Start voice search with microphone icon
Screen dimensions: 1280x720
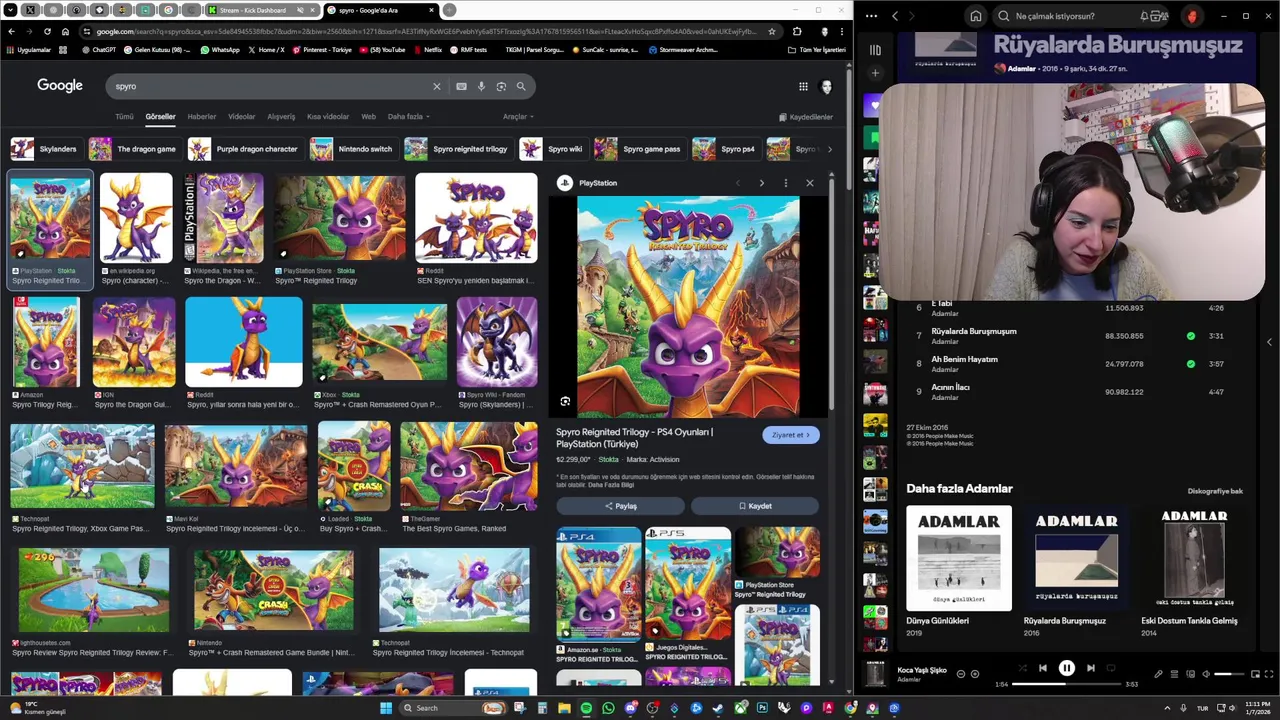tap(481, 86)
